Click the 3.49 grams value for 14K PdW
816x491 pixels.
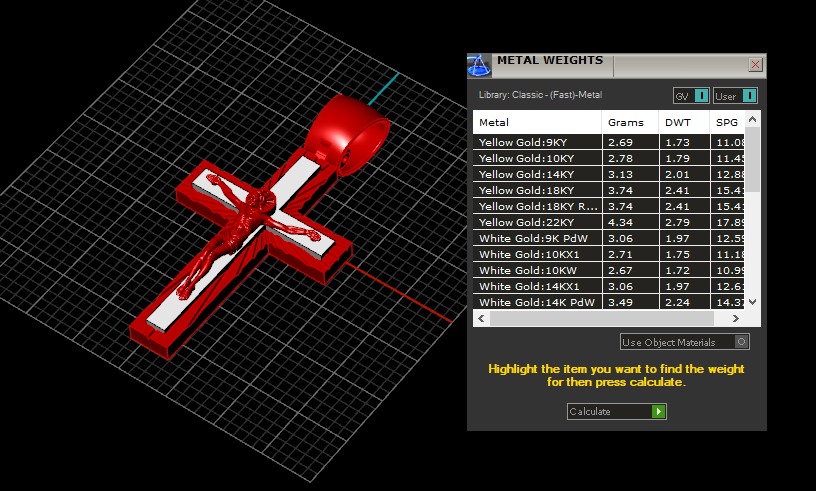point(620,302)
